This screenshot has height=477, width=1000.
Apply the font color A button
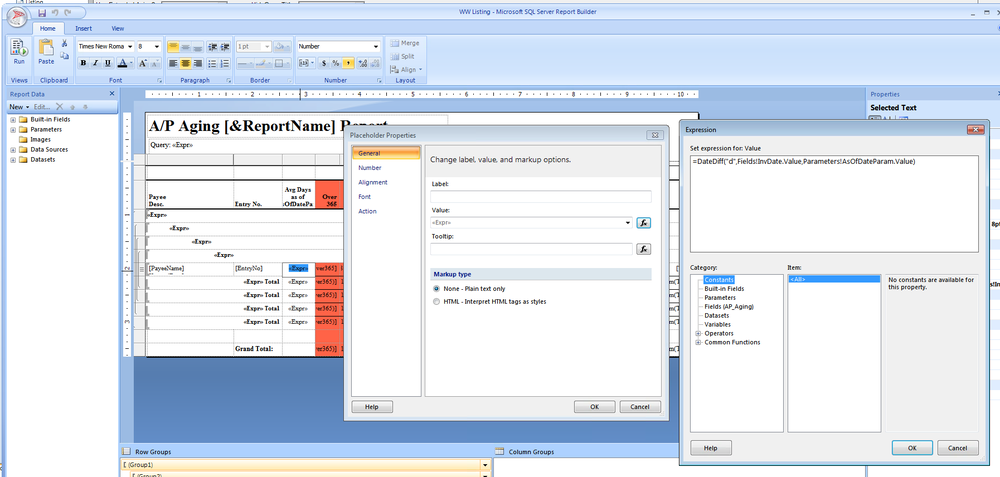click(x=121, y=63)
